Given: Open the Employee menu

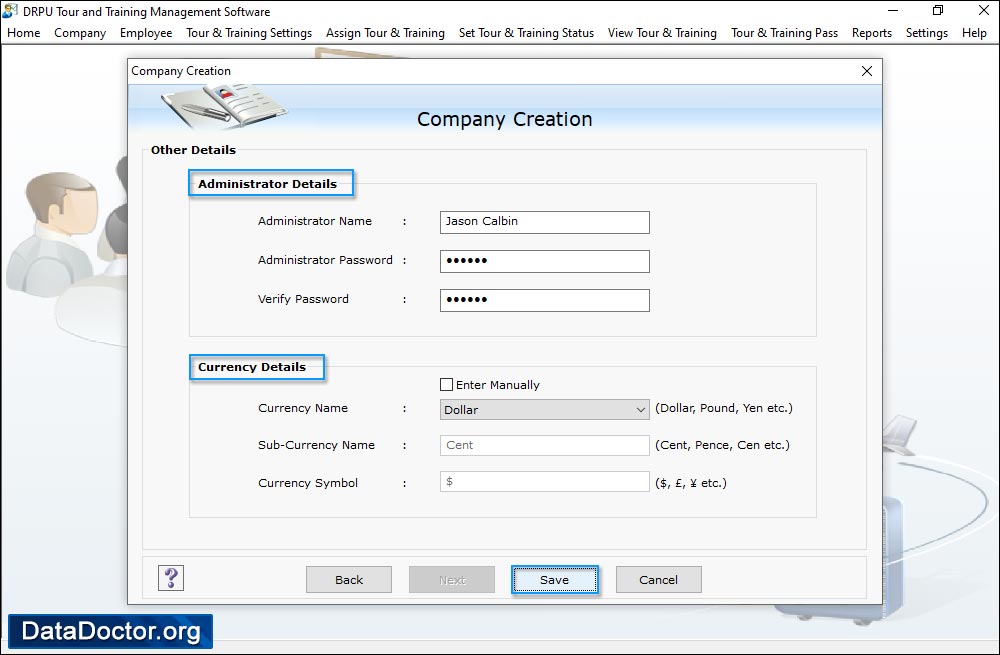Looking at the screenshot, I should pyautogui.click(x=146, y=33).
